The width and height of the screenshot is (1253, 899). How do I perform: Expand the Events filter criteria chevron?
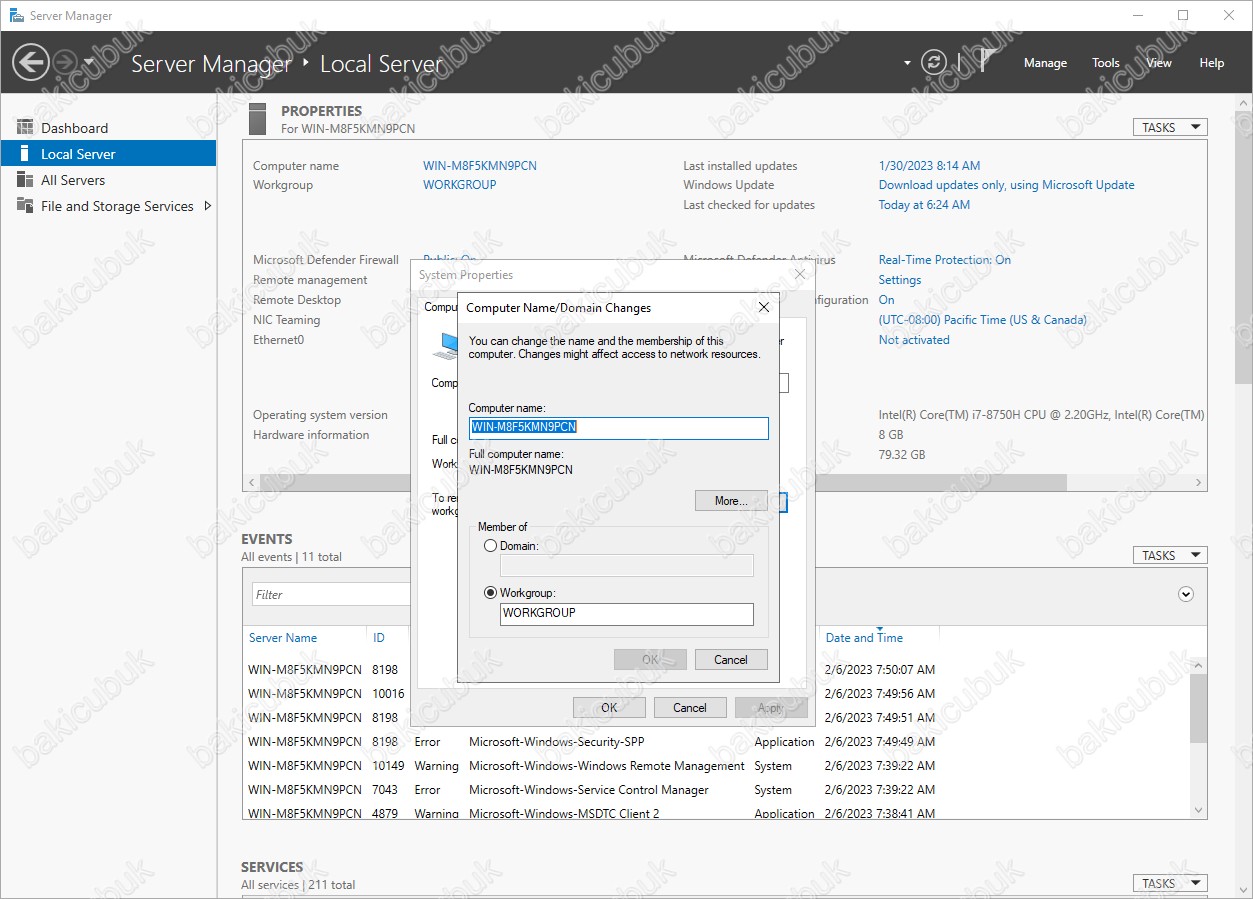click(1186, 594)
